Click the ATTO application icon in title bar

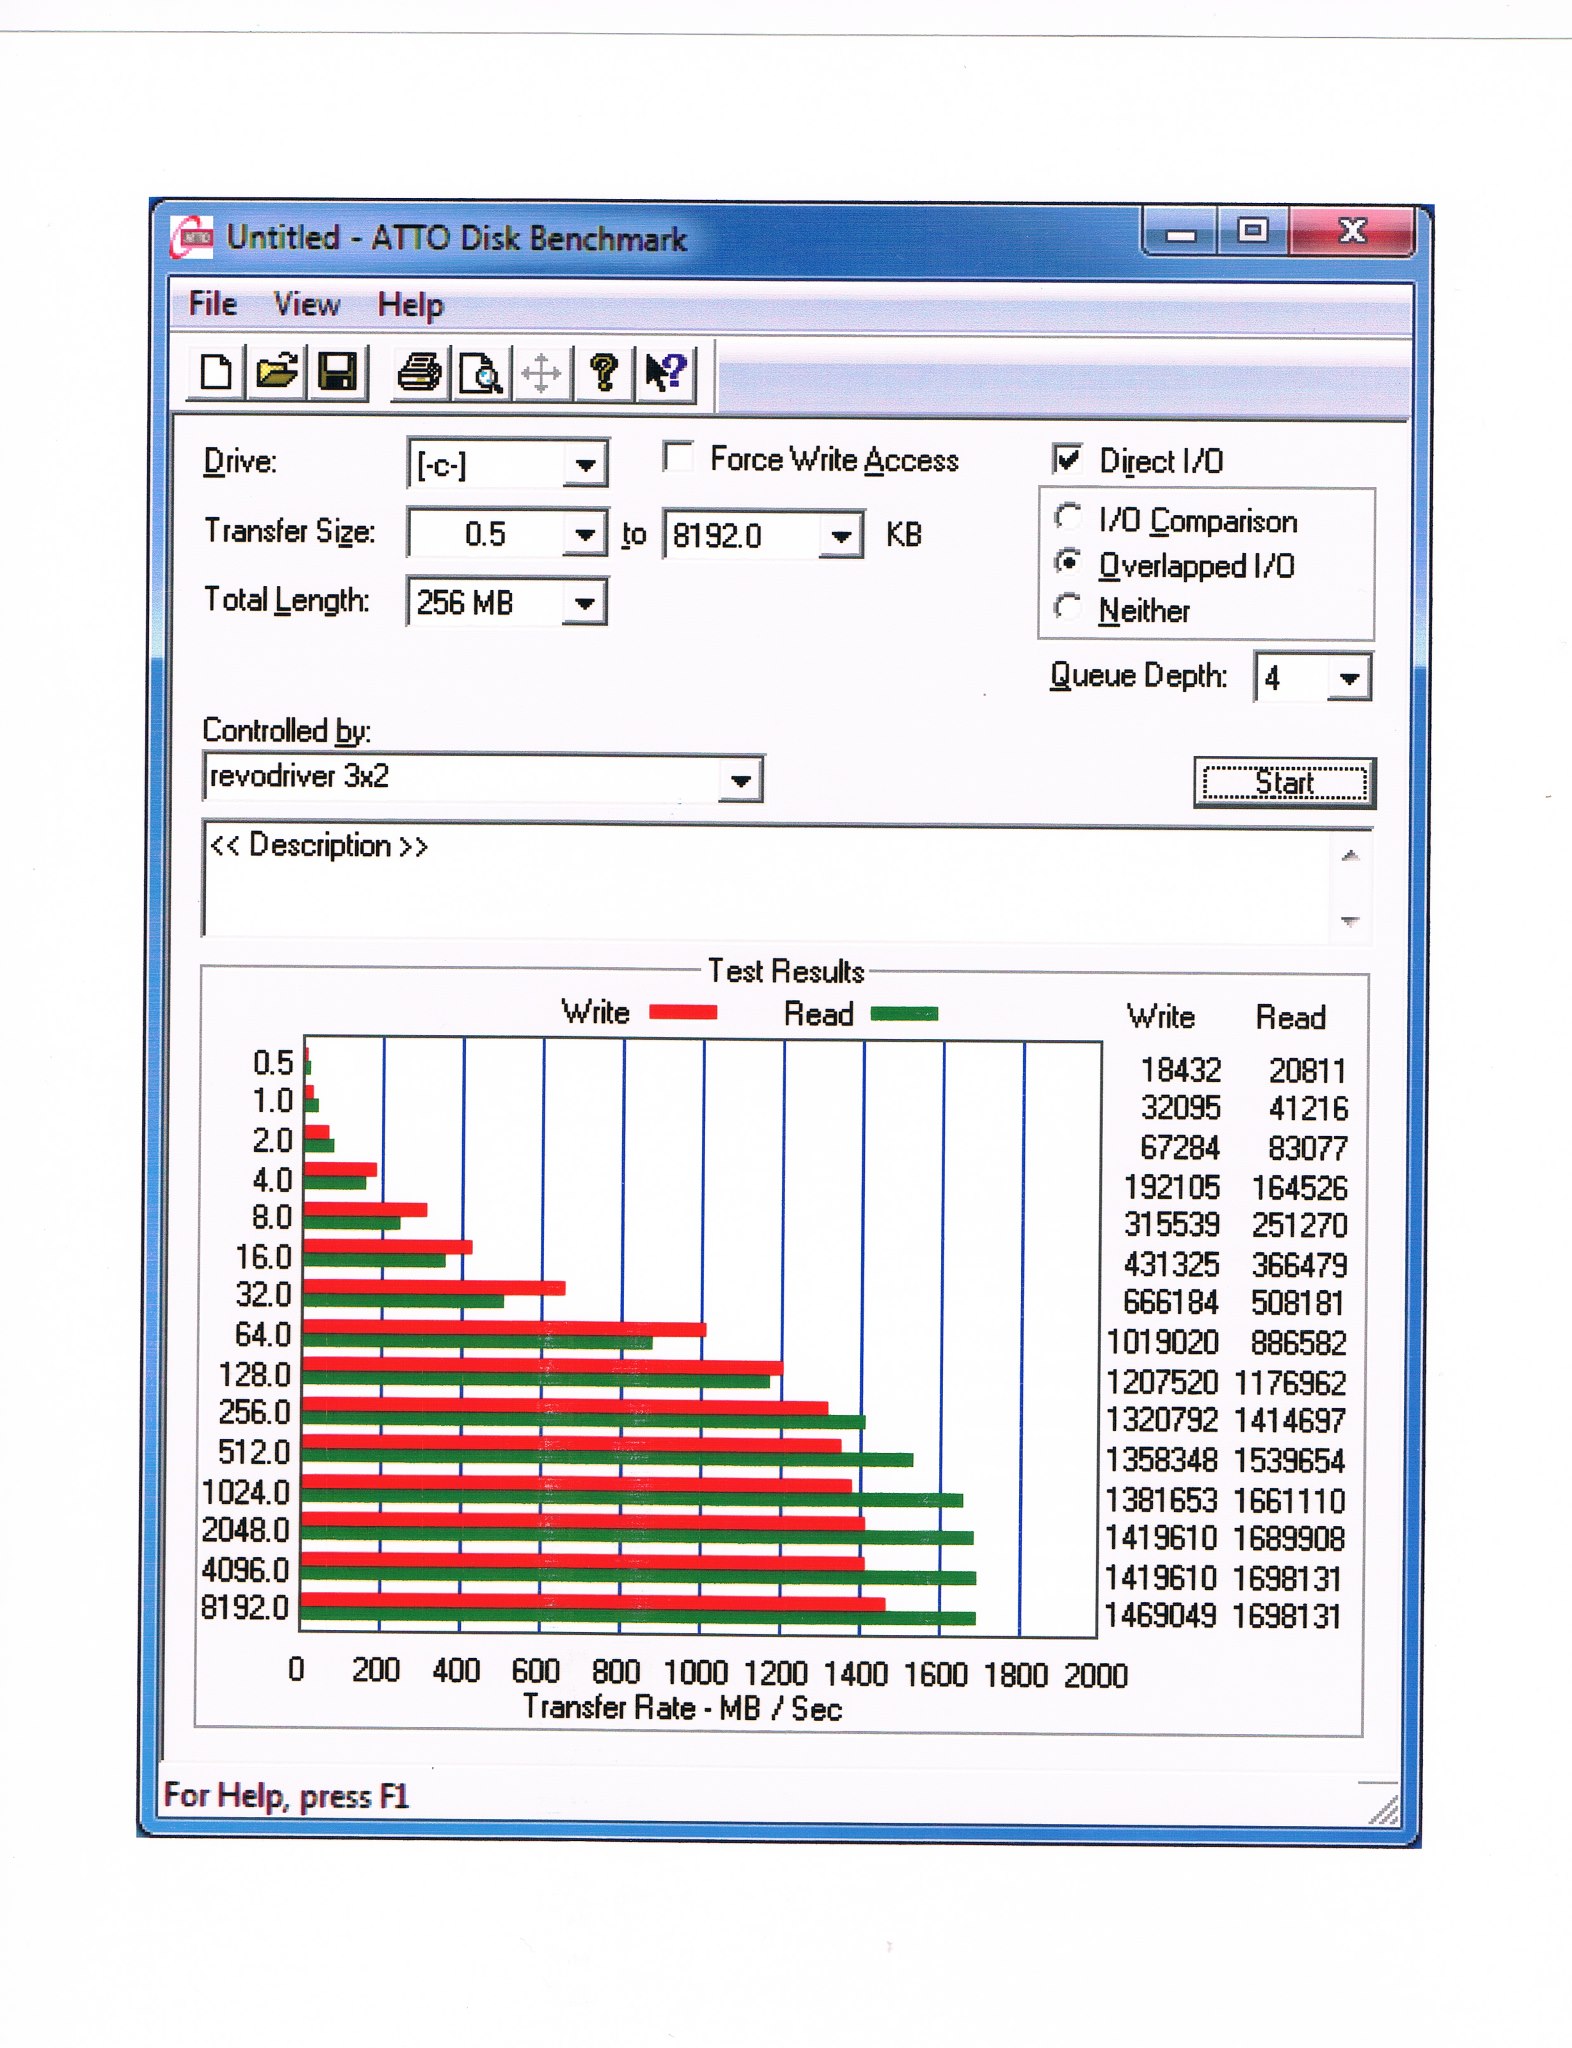[x=193, y=238]
